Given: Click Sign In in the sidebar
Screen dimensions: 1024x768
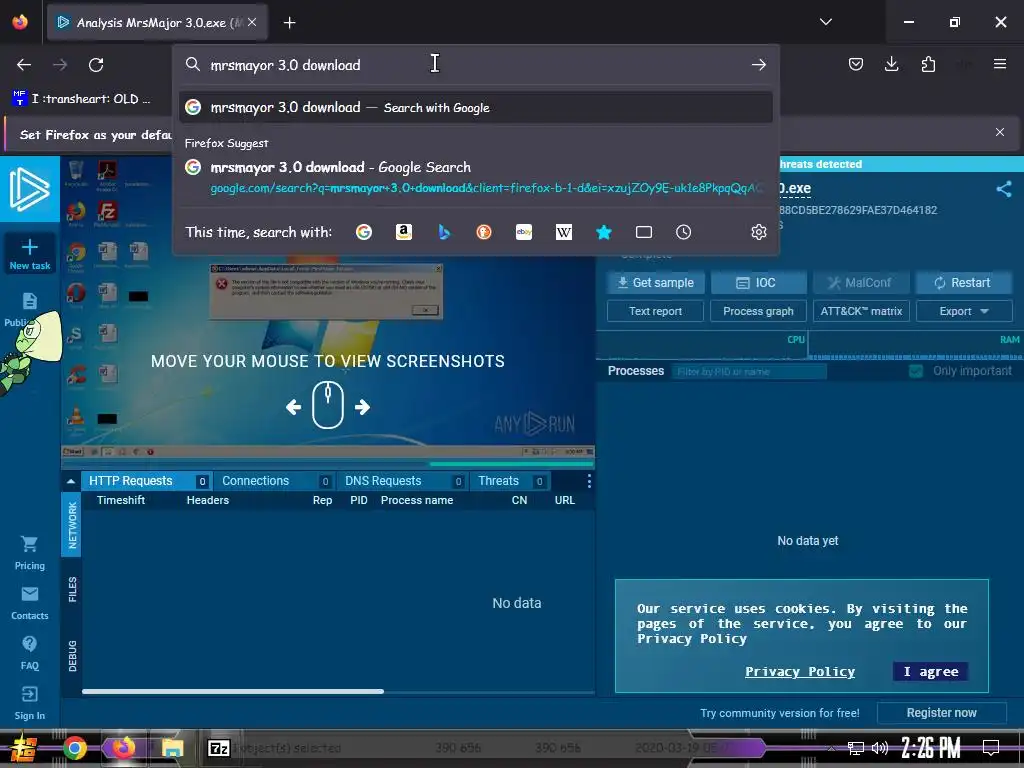Looking at the screenshot, I should point(29,703).
